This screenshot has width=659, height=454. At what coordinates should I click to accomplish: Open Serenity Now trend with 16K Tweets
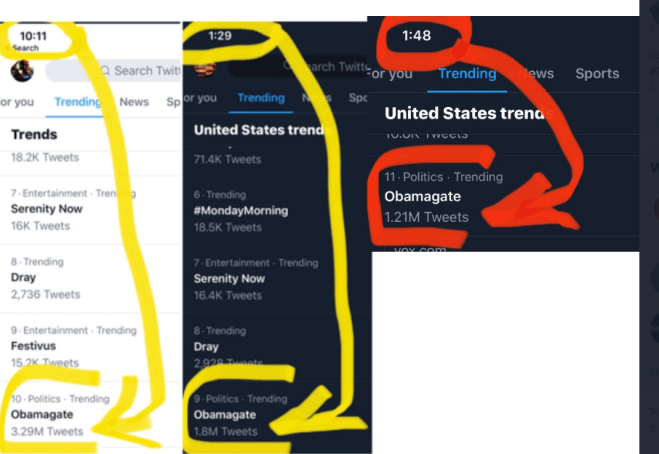click(x=46, y=209)
